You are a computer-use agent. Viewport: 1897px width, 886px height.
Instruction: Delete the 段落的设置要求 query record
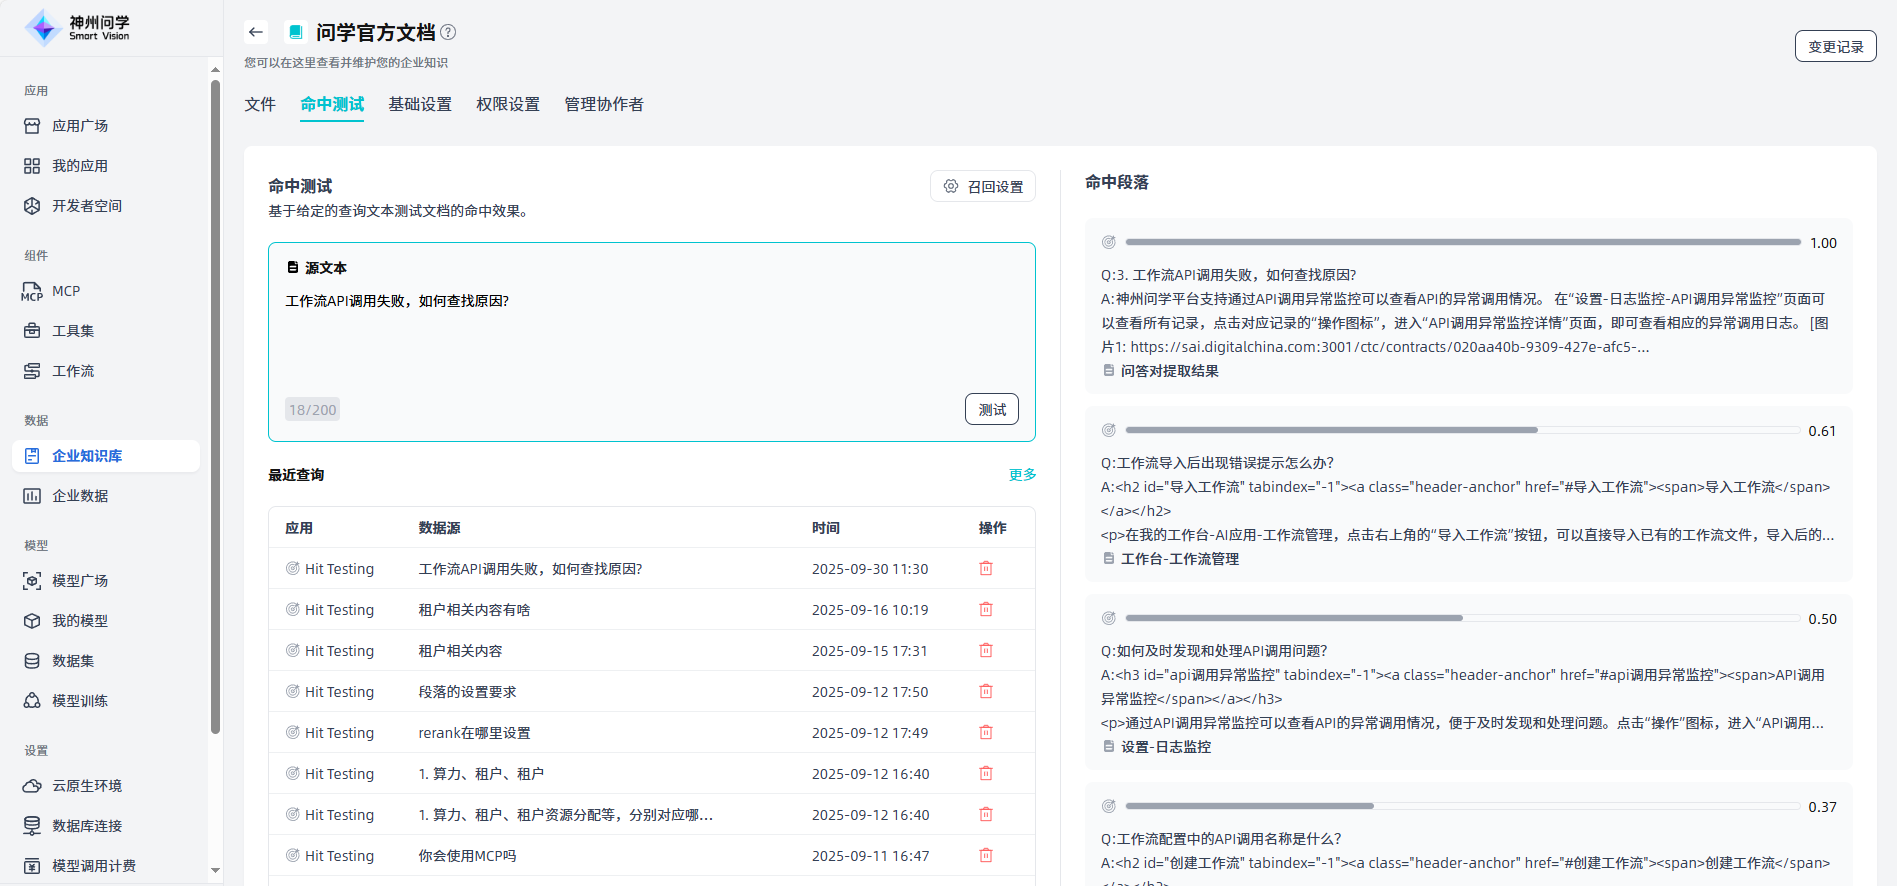tap(985, 692)
